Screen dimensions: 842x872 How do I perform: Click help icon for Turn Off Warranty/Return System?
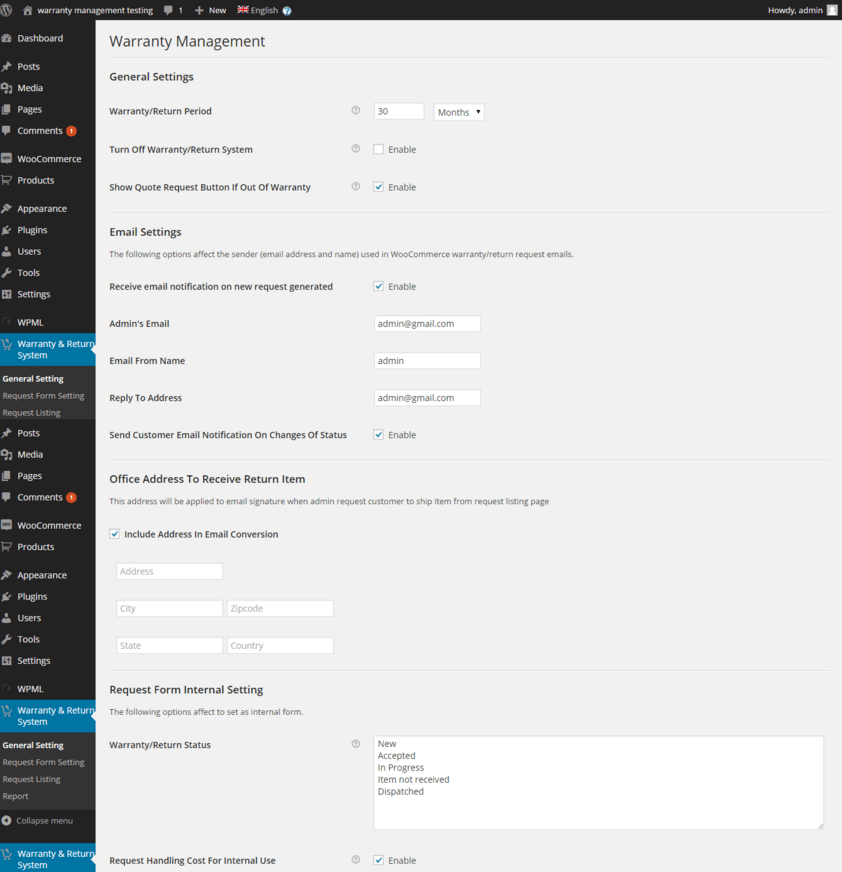(356, 148)
